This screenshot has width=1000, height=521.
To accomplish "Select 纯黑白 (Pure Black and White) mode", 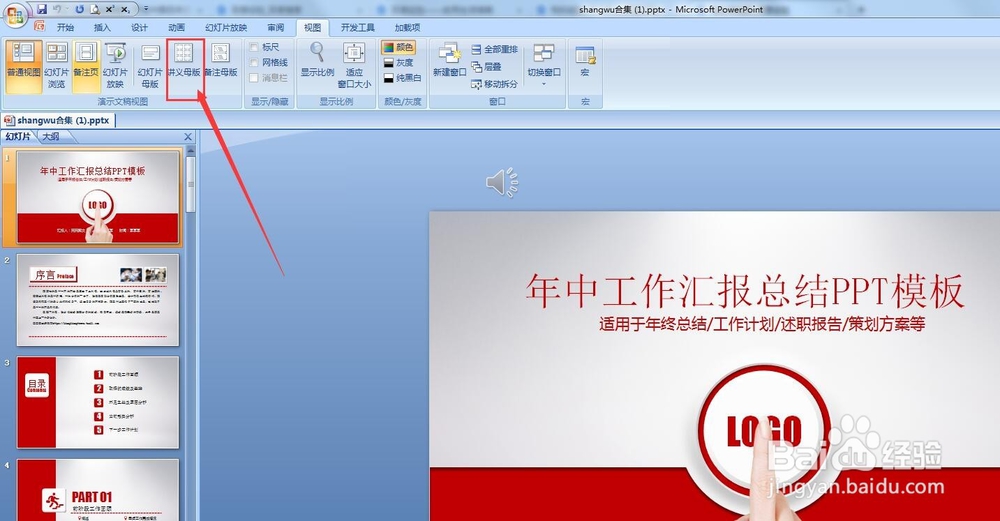I will click(x=402, y=78).
